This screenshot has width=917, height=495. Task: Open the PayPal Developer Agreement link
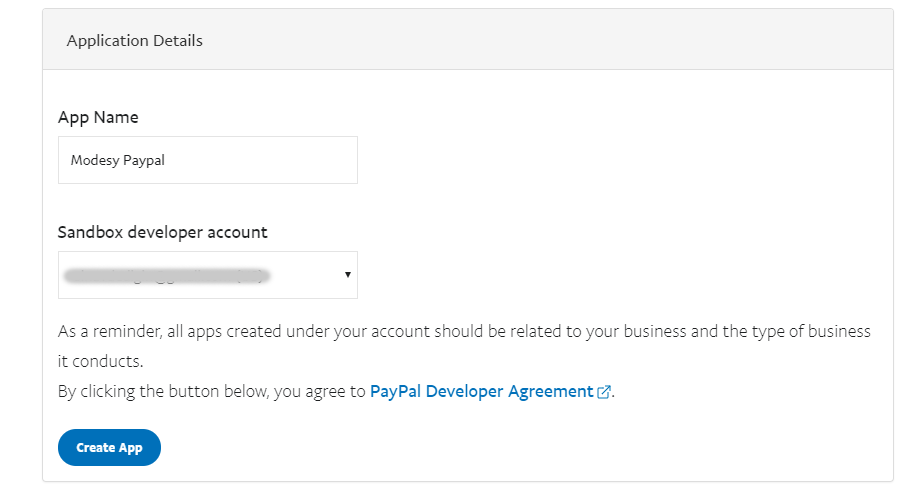click(x=482, y=392)
